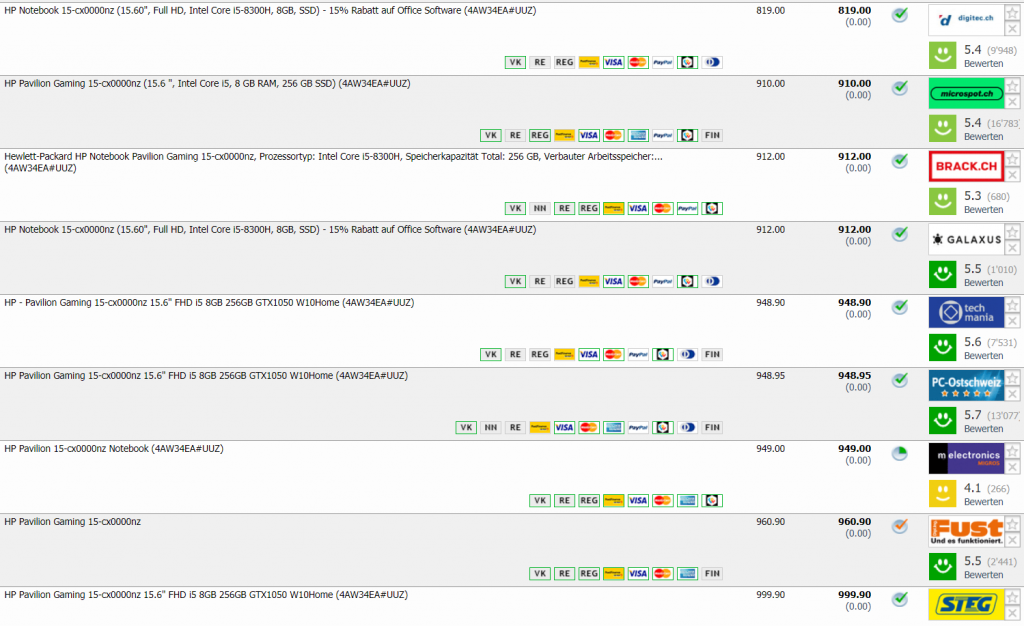
Task: Hide the melectronics offer with X icon
Action: pos(1012,467)
